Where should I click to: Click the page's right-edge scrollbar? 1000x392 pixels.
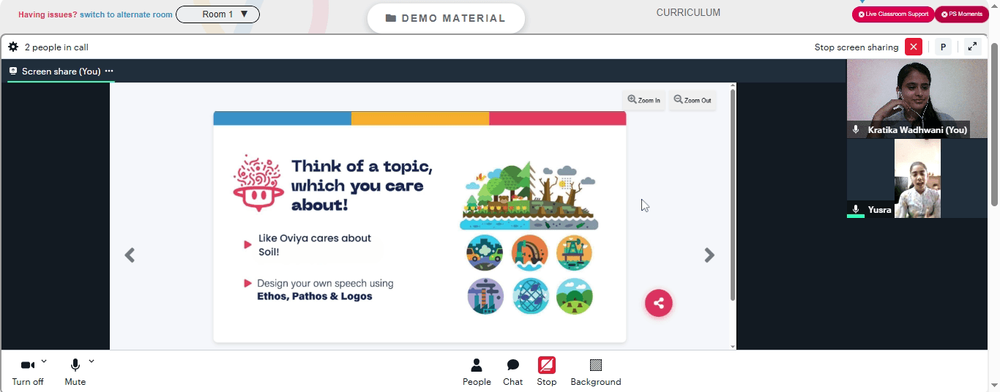pyautogui.click(x=995, y=124)
